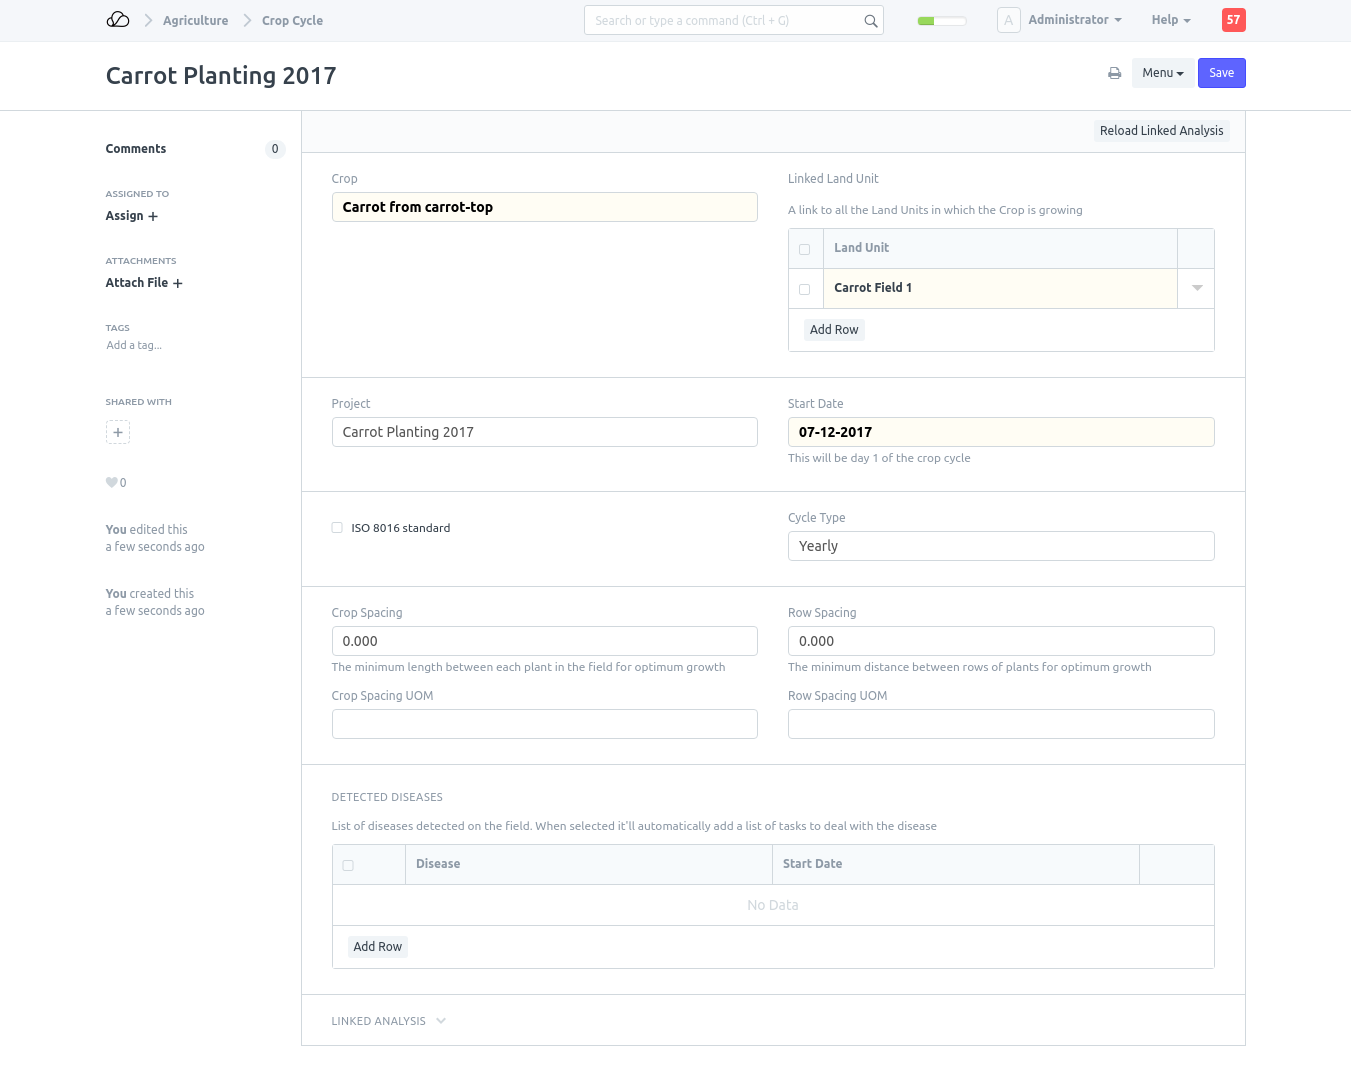The image size is (1351, 1067).
Task: Open notifications badge showing 57
Action: [1233, 20]
